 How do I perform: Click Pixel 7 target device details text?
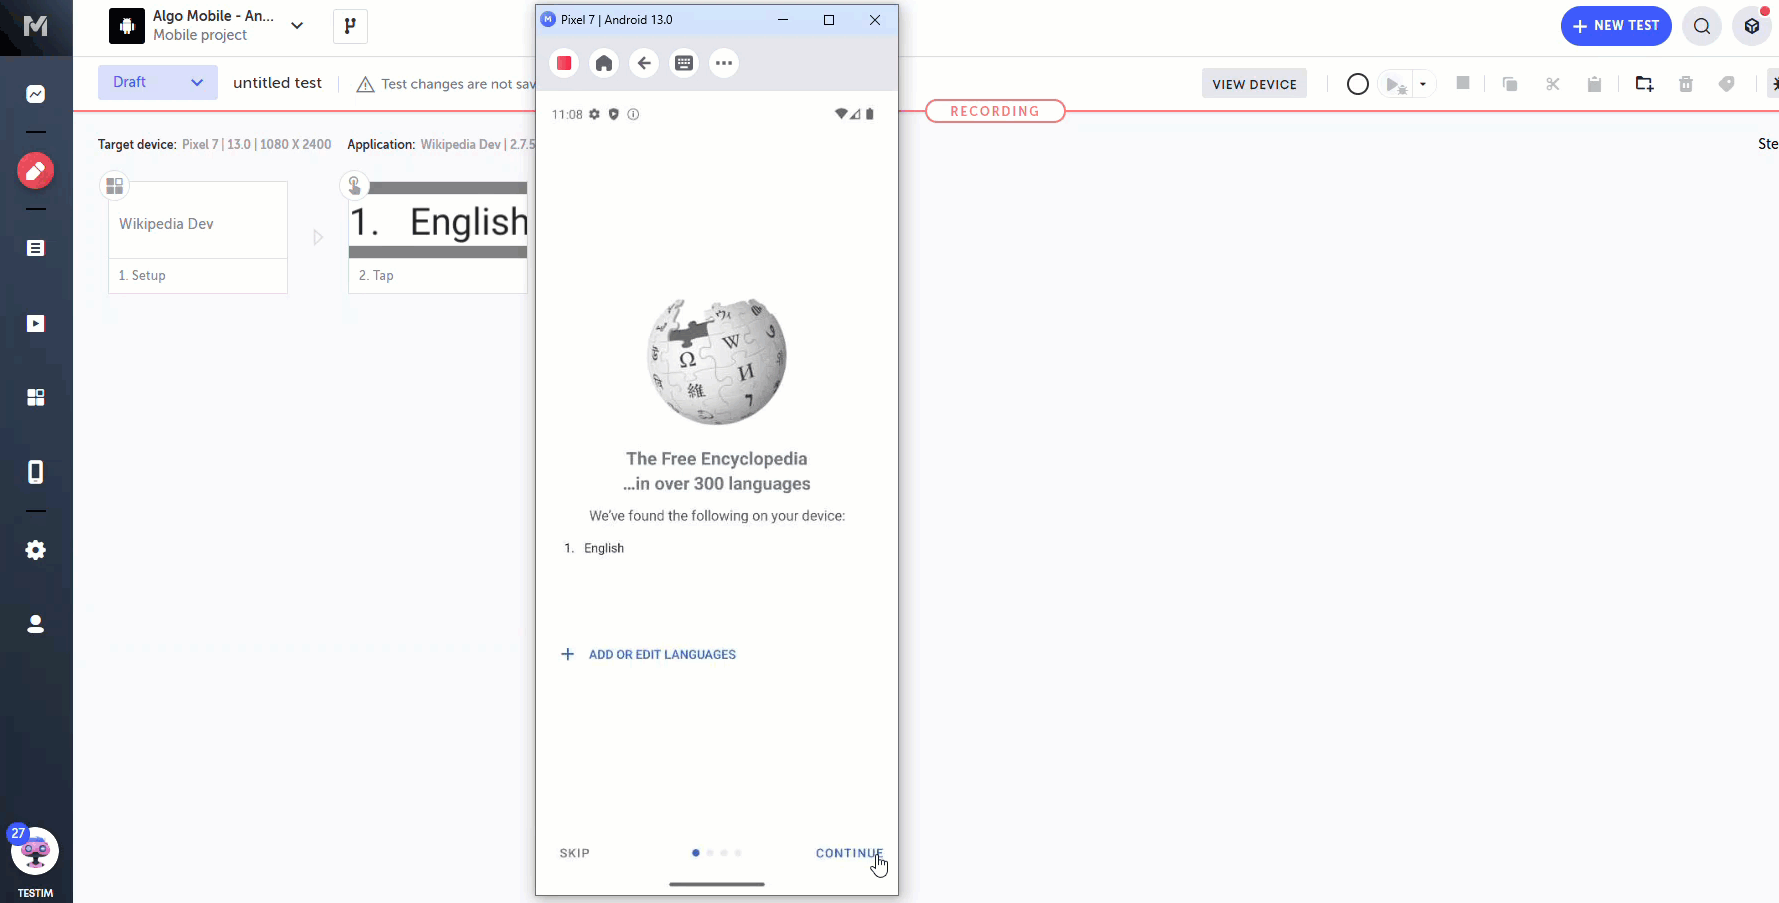tap(256, 144)
